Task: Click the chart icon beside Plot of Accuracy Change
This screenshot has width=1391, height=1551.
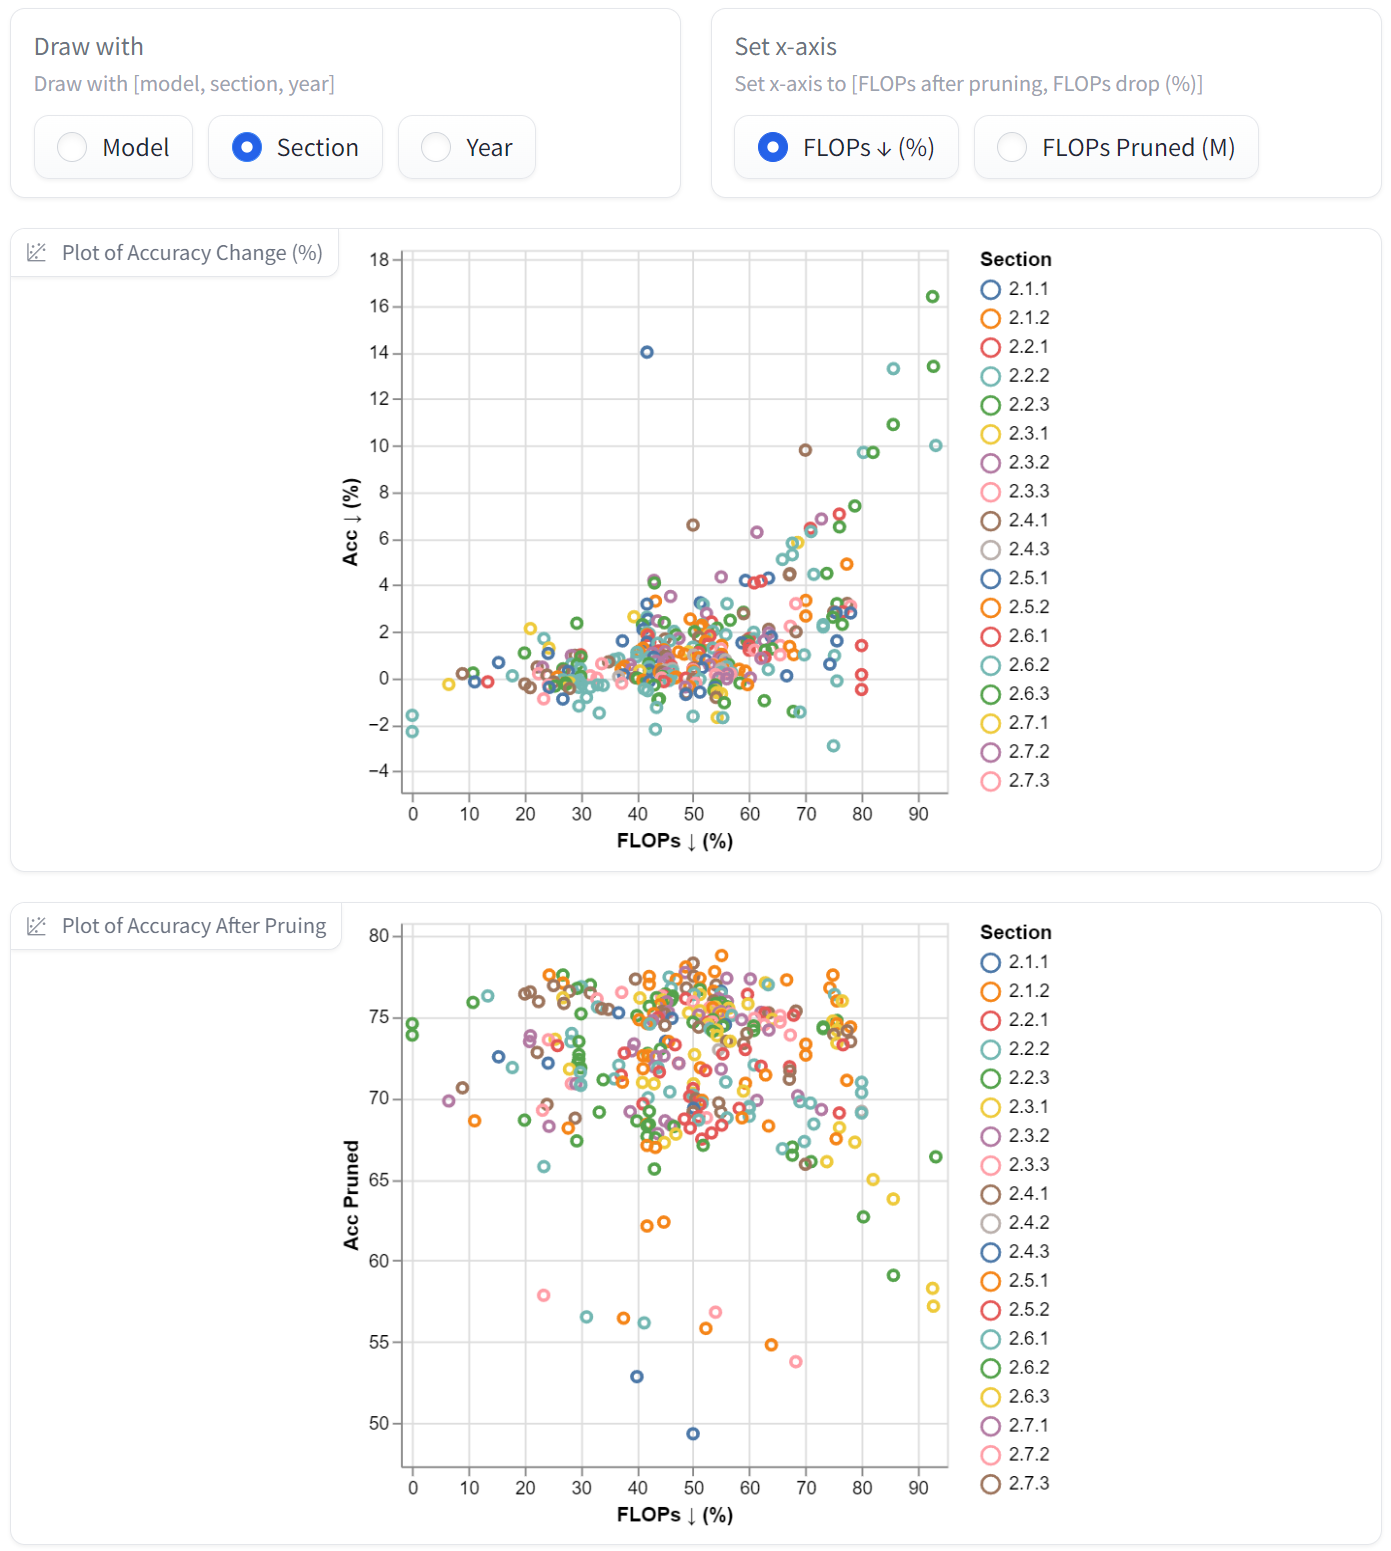Action: coord(37,253)
